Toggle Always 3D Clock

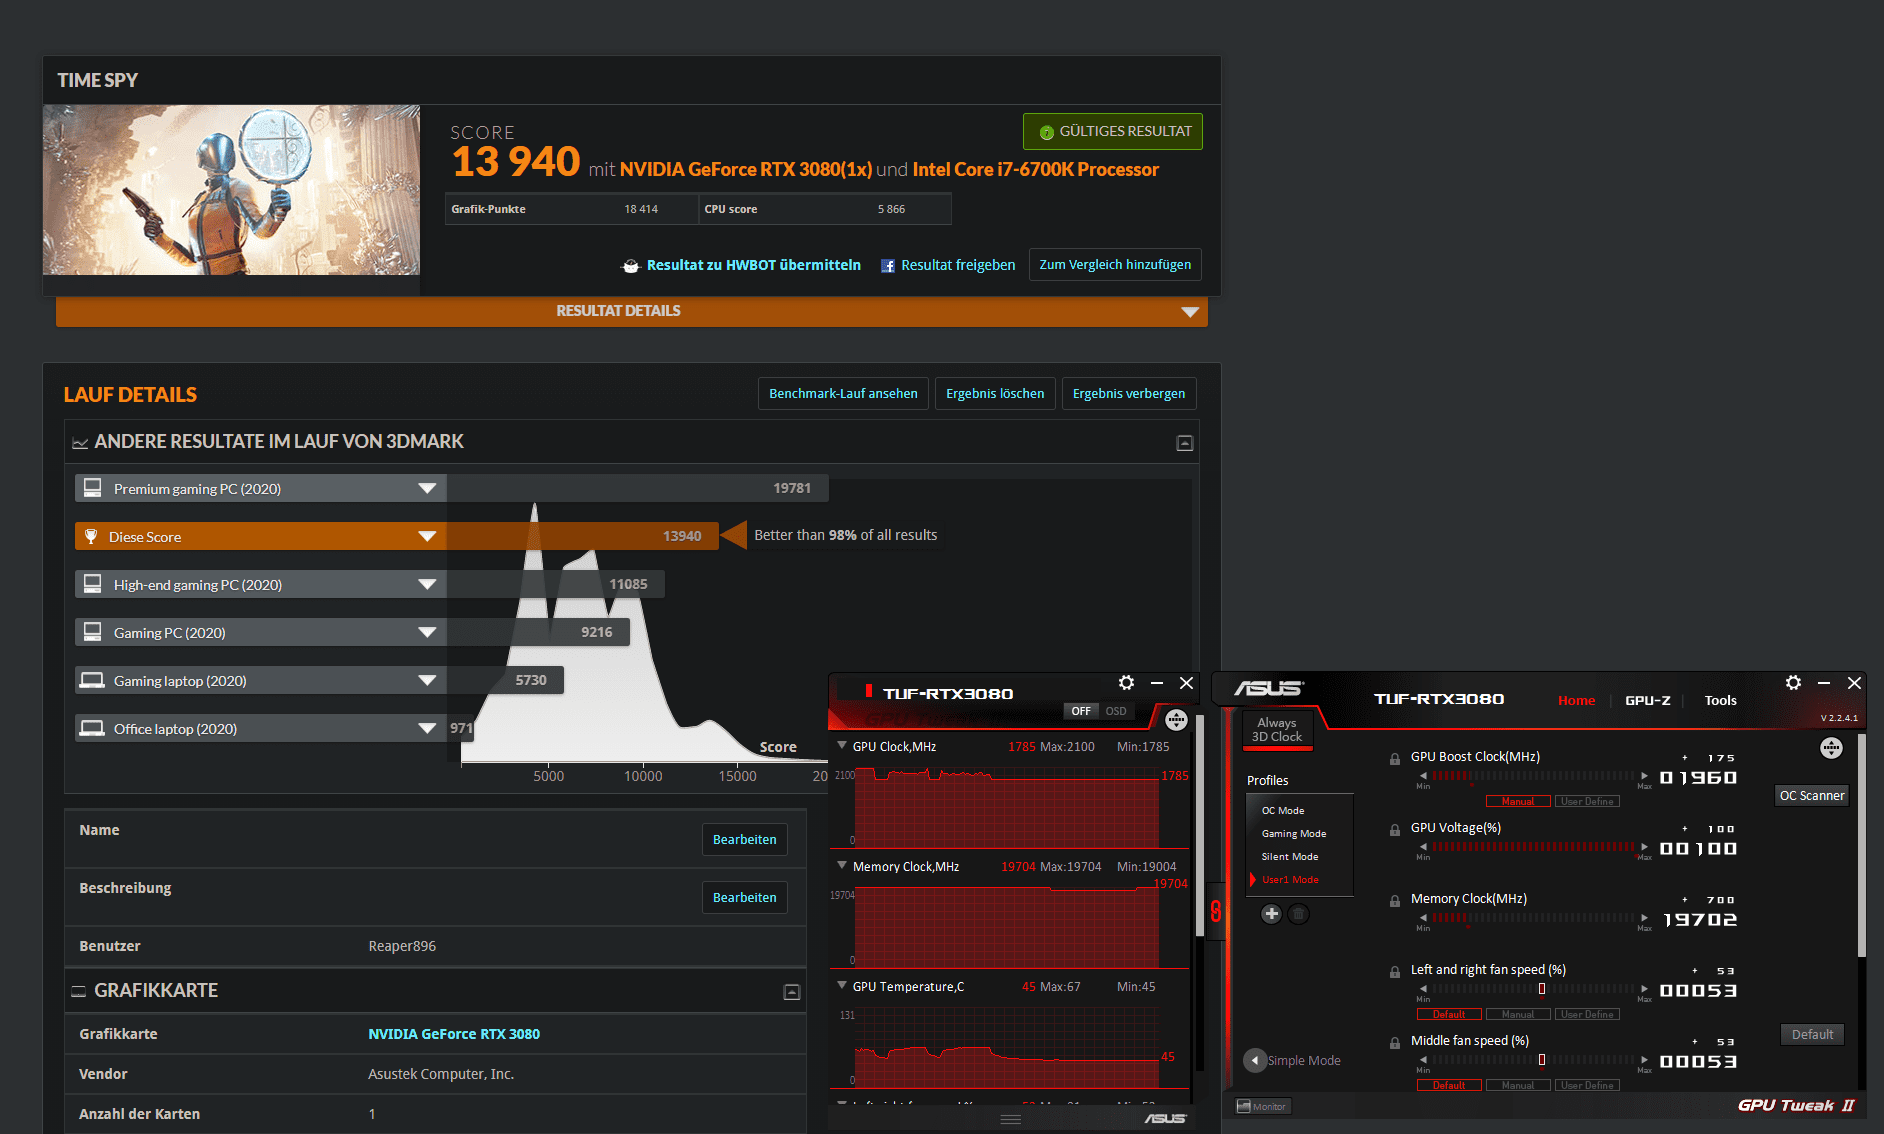tap(1277, 729)
